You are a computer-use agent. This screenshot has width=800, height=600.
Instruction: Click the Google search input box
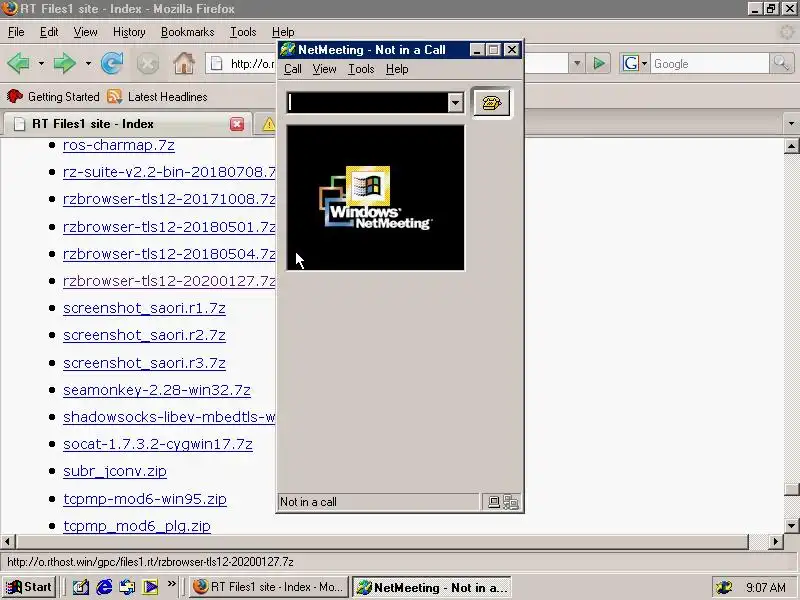(709, 64)
